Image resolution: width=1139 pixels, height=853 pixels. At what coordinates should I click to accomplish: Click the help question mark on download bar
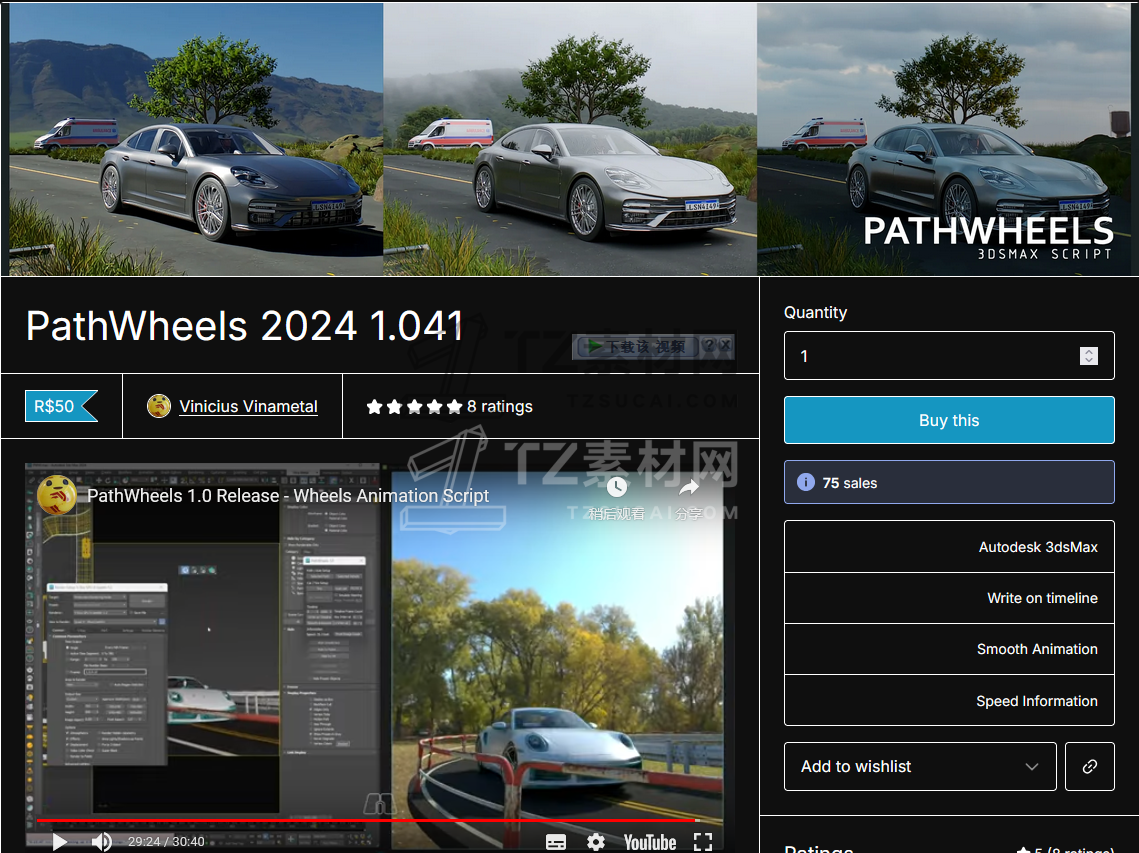coord(708,346)
